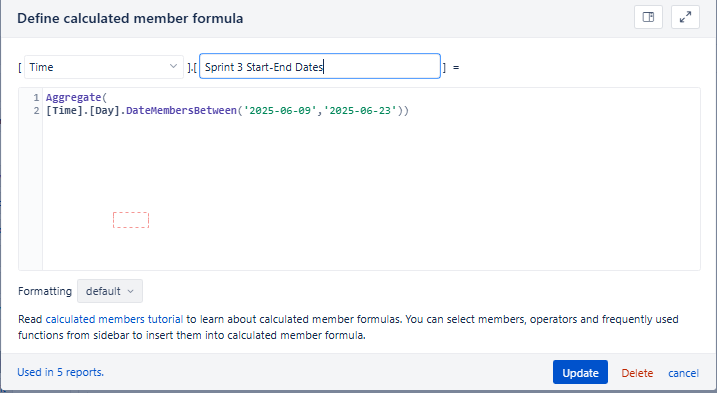Image resolution: width=717 pixels, height=393 pixels.
Task: Click the red Delete link
Action: pyautogui.click(x=637, y=373)
